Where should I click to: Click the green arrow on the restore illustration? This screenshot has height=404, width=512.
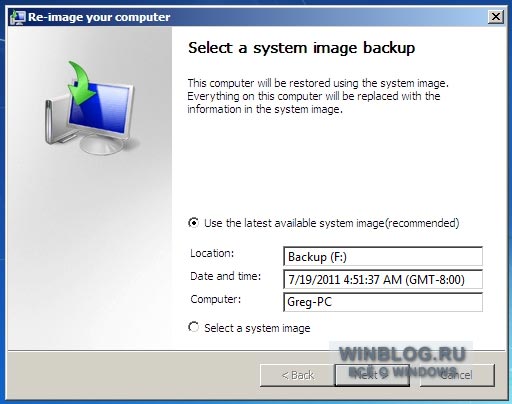81,82
